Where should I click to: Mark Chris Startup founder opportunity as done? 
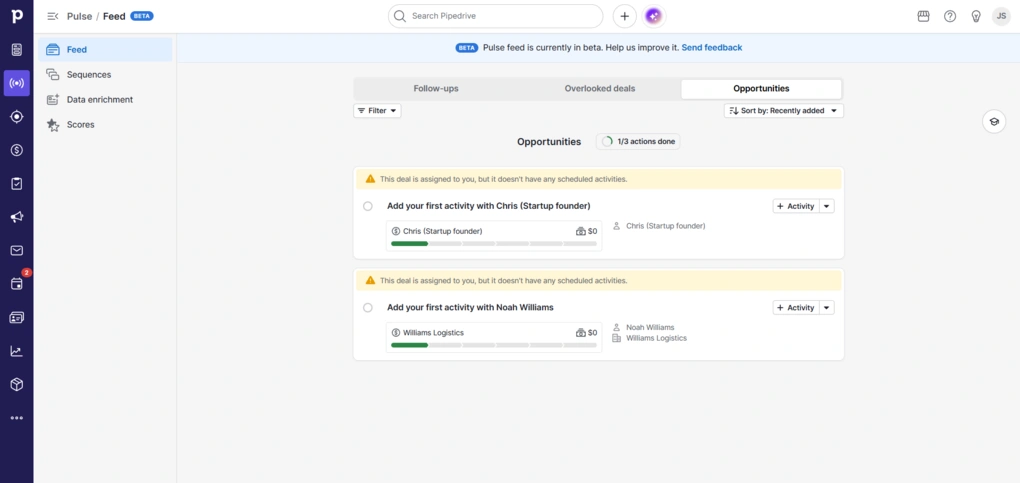pos(368,206)
